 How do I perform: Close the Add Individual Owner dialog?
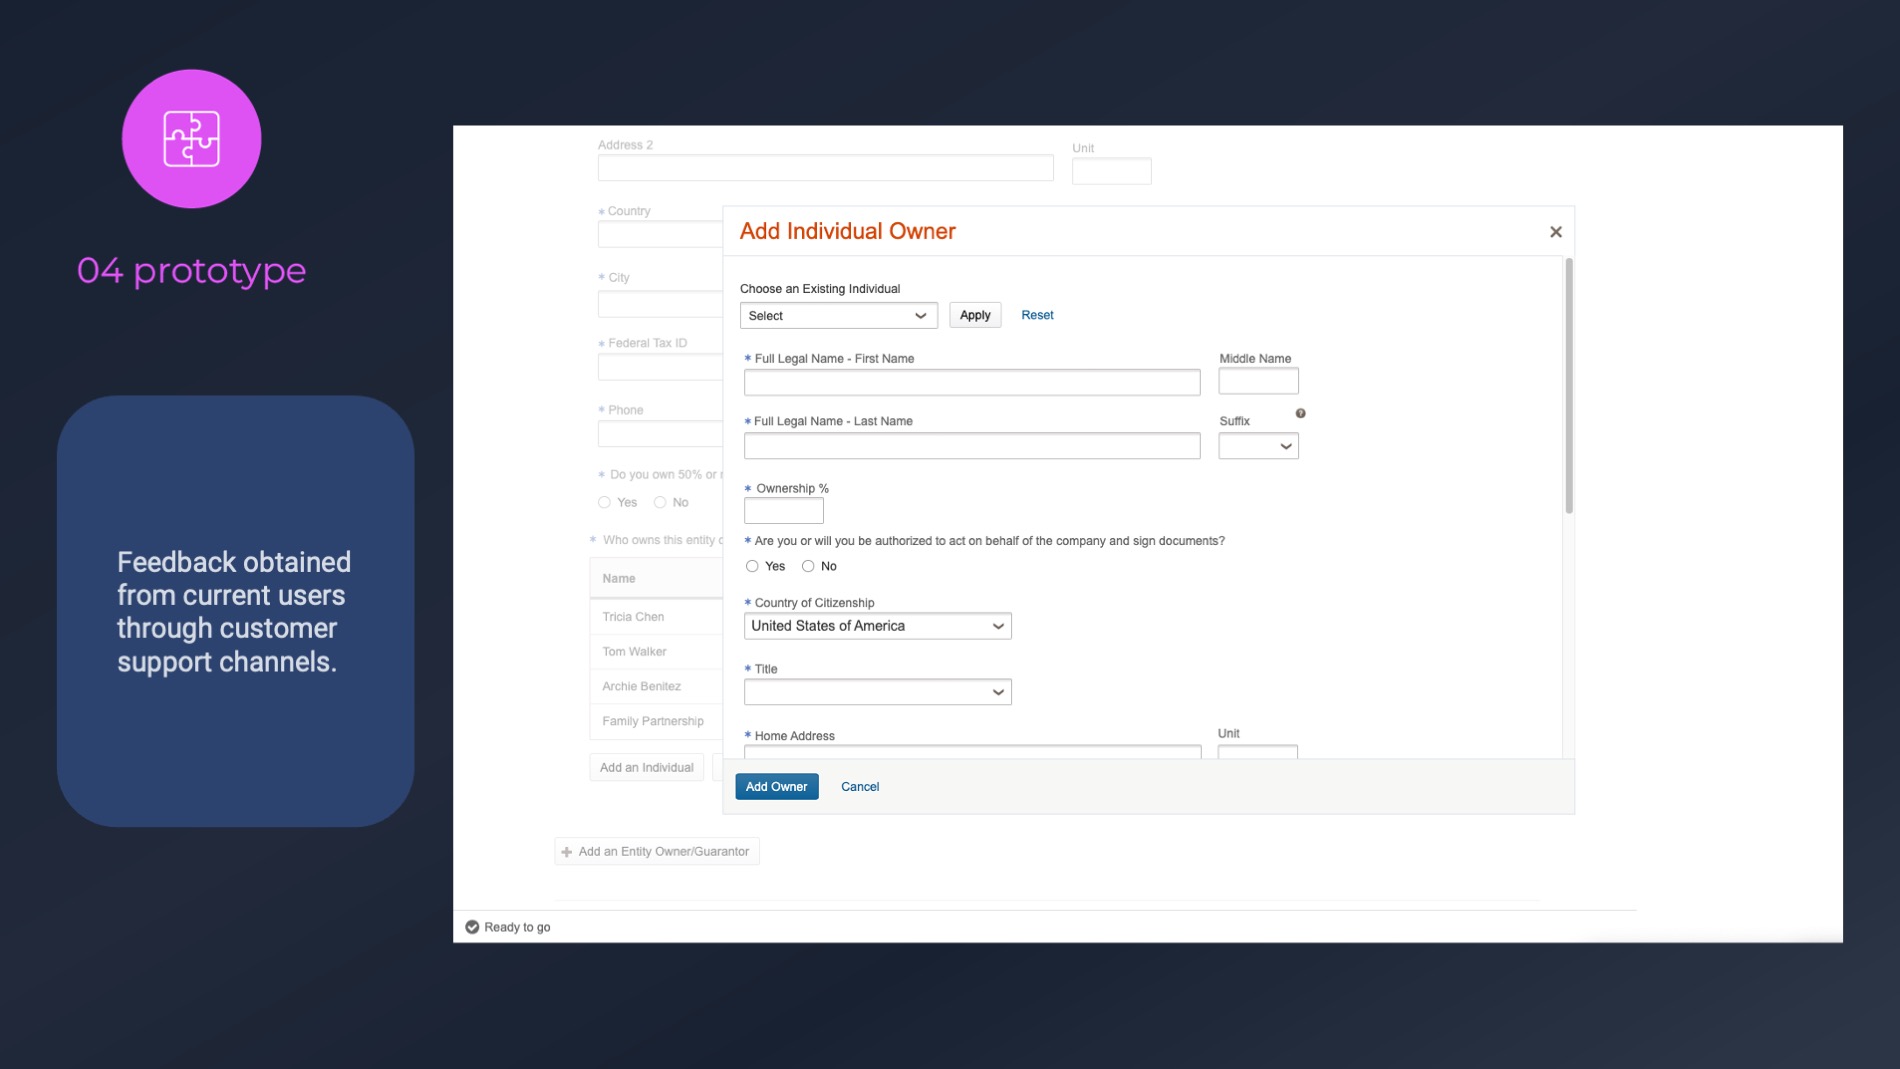coord(1555,232)
